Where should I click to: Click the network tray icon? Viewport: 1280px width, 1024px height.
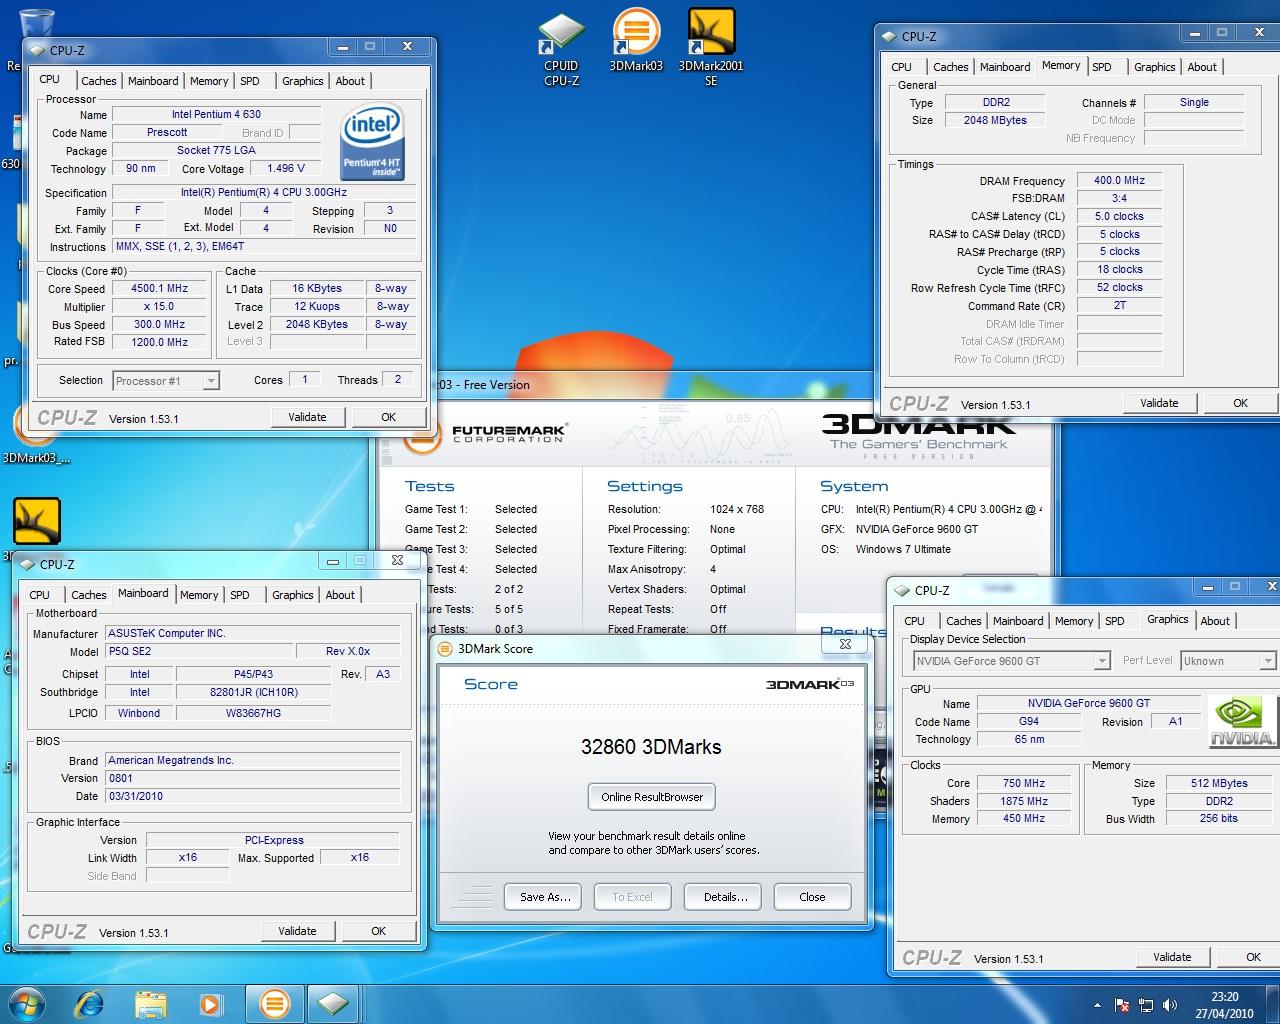(1145, 1005)
